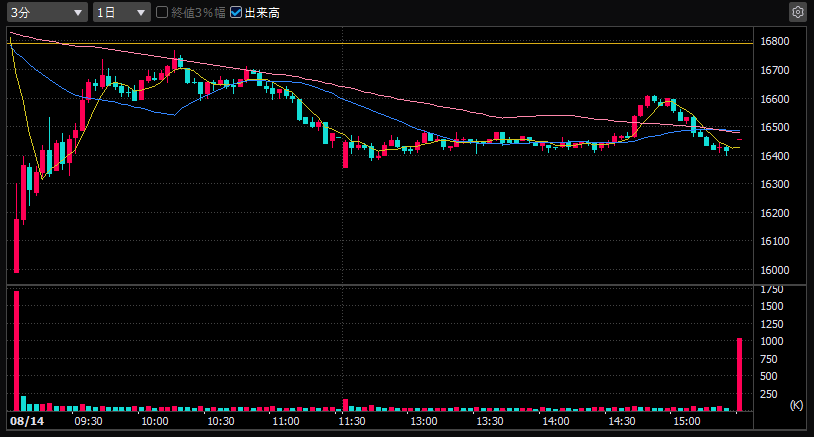Open the 1日 period dropdown
The width and height of the screenshot is (814, 437).
pos(121,12)
